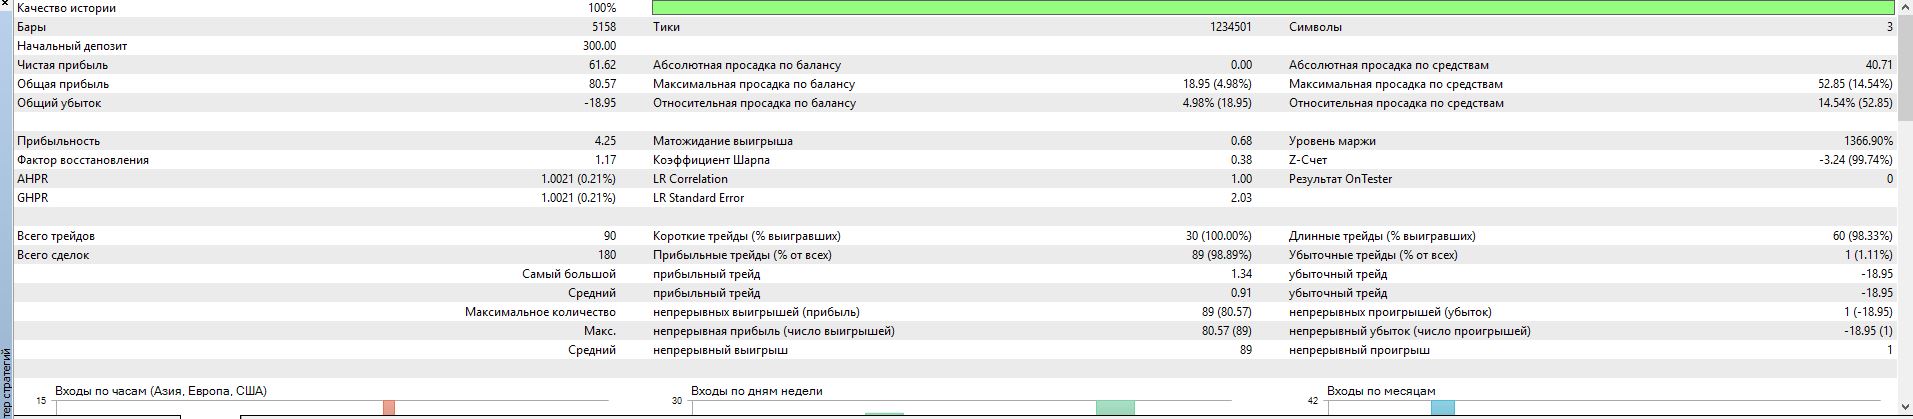The width and height of the screenshot is (1913, 419).
Task: Select the value 18.95 (4.98%)
Action: (1218, 84)
